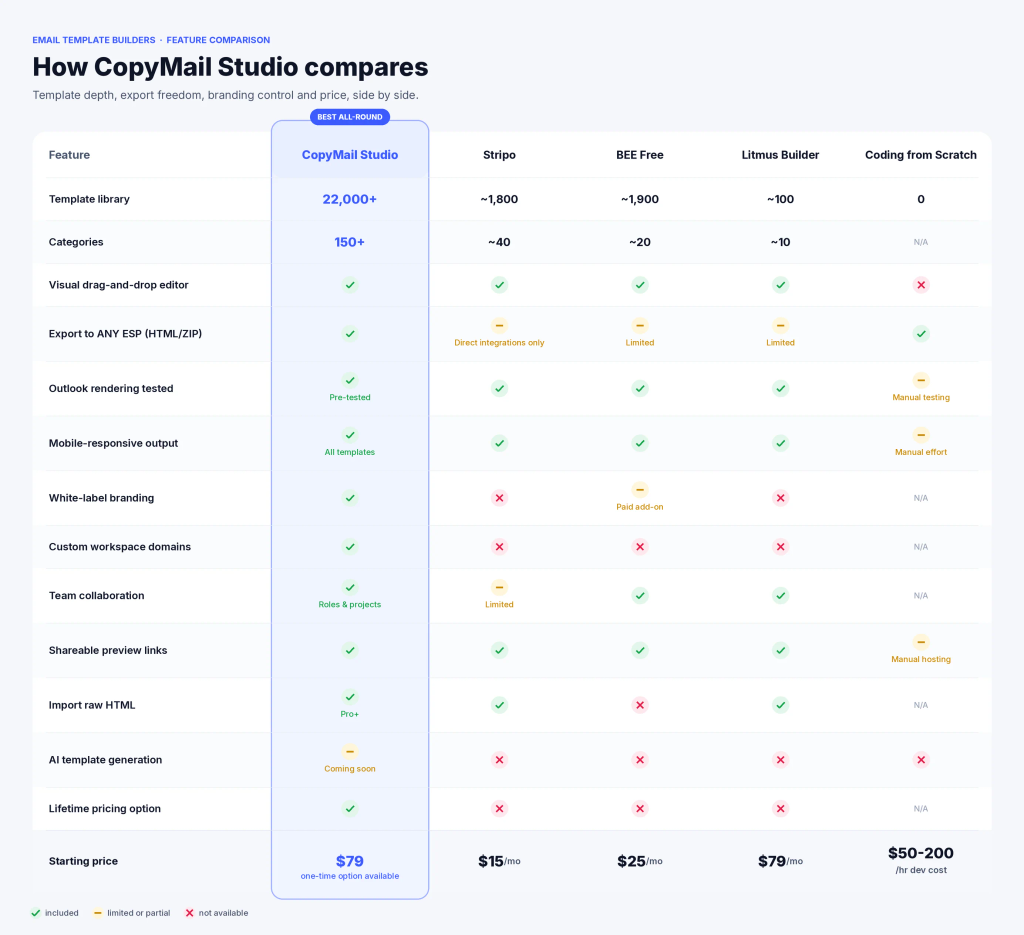Image resolution: width=1024 pixels, height=935 pixels.
Task: Select the CopyMail Studio column header
Action: pyautogui.click(x=350, y=155)
